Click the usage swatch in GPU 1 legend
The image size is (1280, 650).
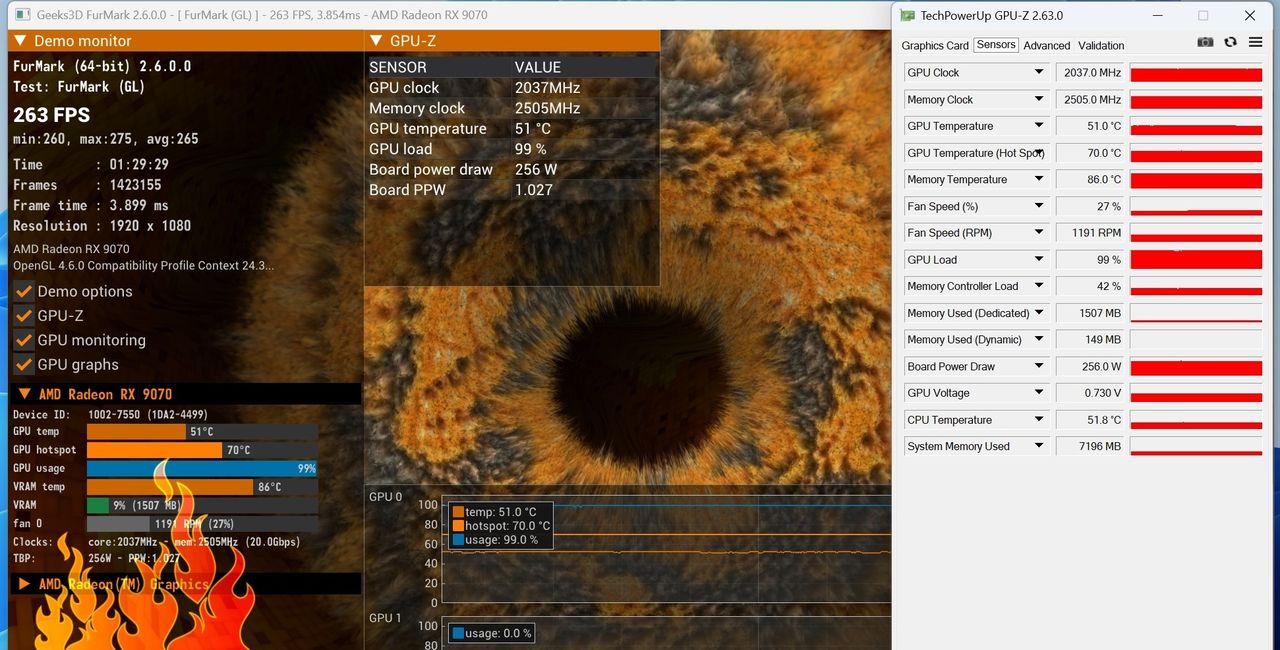coord(458,633)
